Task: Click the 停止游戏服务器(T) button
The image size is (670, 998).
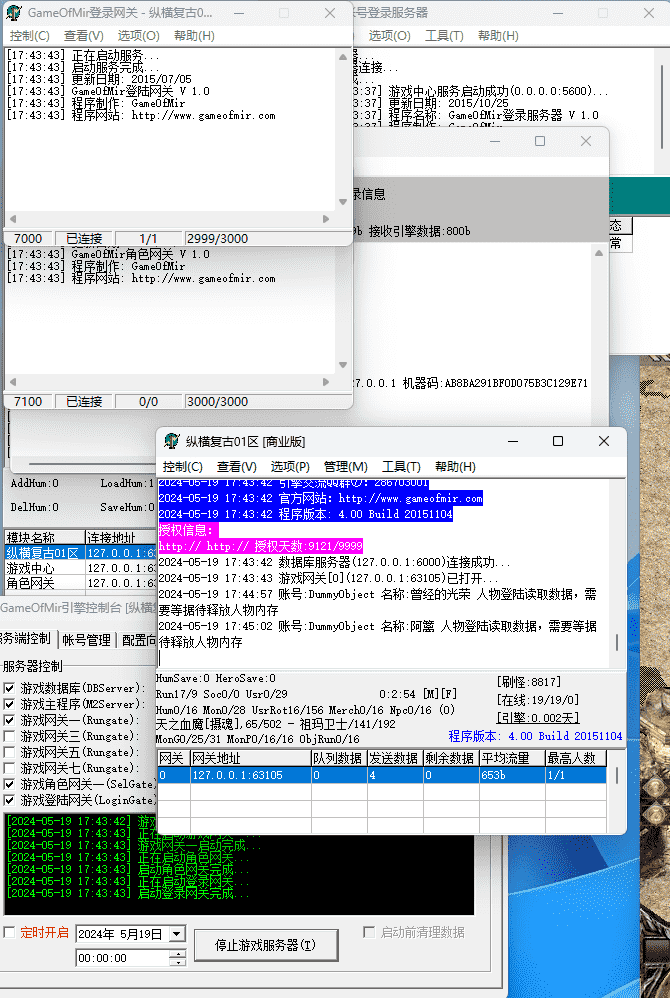Action: tap(265, 945)
